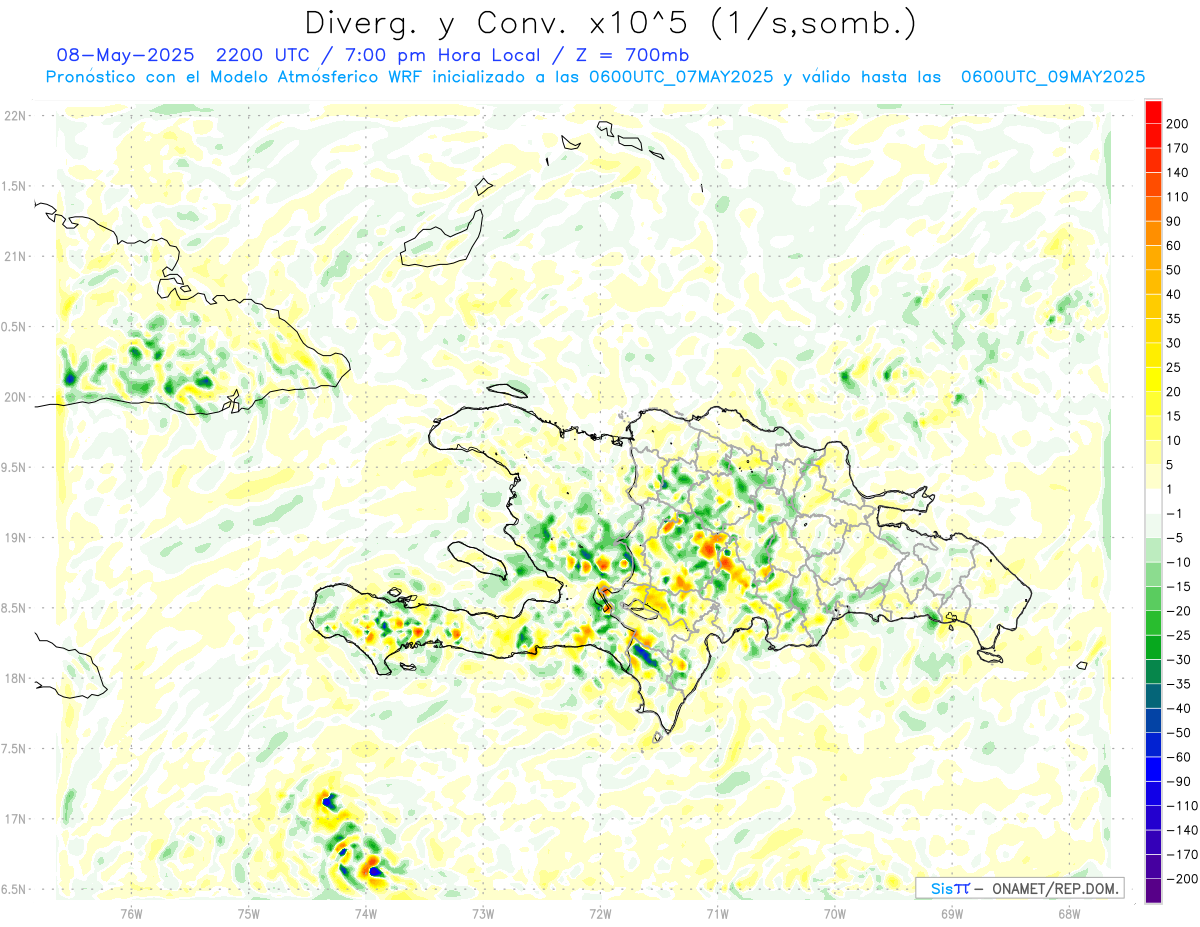Click the dark purple swatch at color scale bottom
Viewport: 1200px width, 927px height.
tap(1153, 891)
